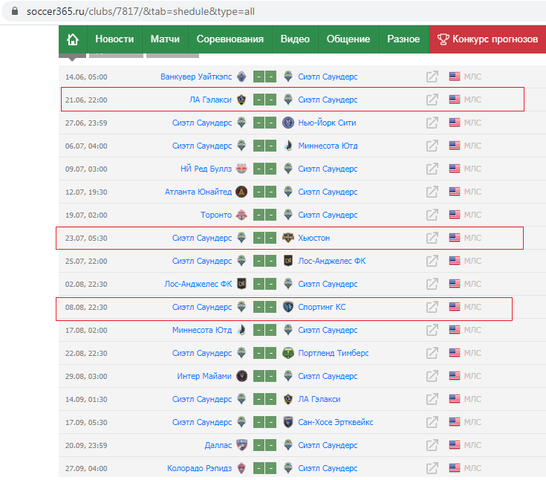
Task: Click Даллас team link
Action: (218, 445)
